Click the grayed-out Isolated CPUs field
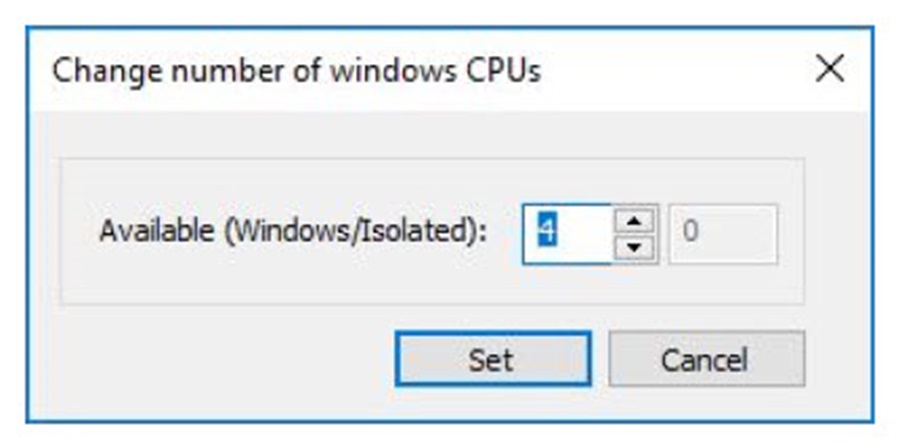Viewport: 900px width, 445px height. (722, 234)
